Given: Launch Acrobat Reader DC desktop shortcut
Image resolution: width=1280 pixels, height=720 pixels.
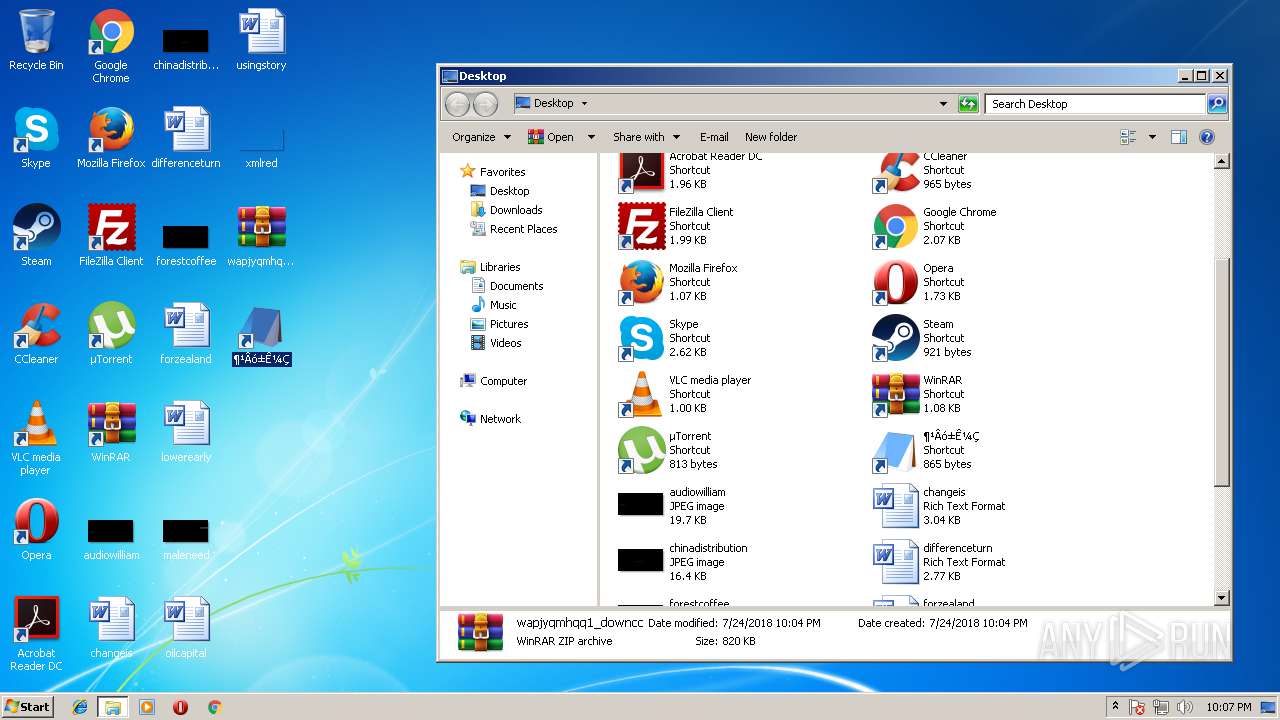Looking at the screenshot, I should (36, 634).
